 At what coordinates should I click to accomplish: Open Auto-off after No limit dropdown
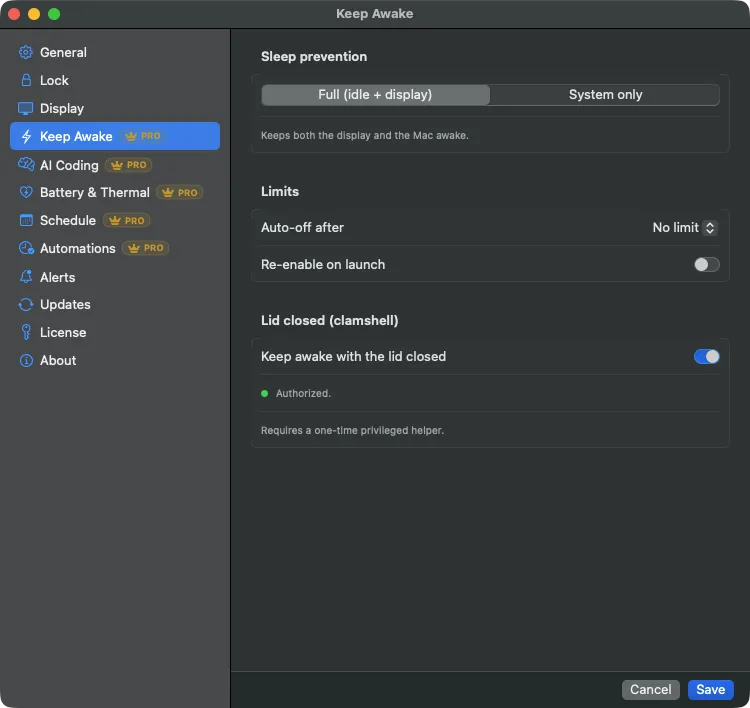click(x=684, y=228)
